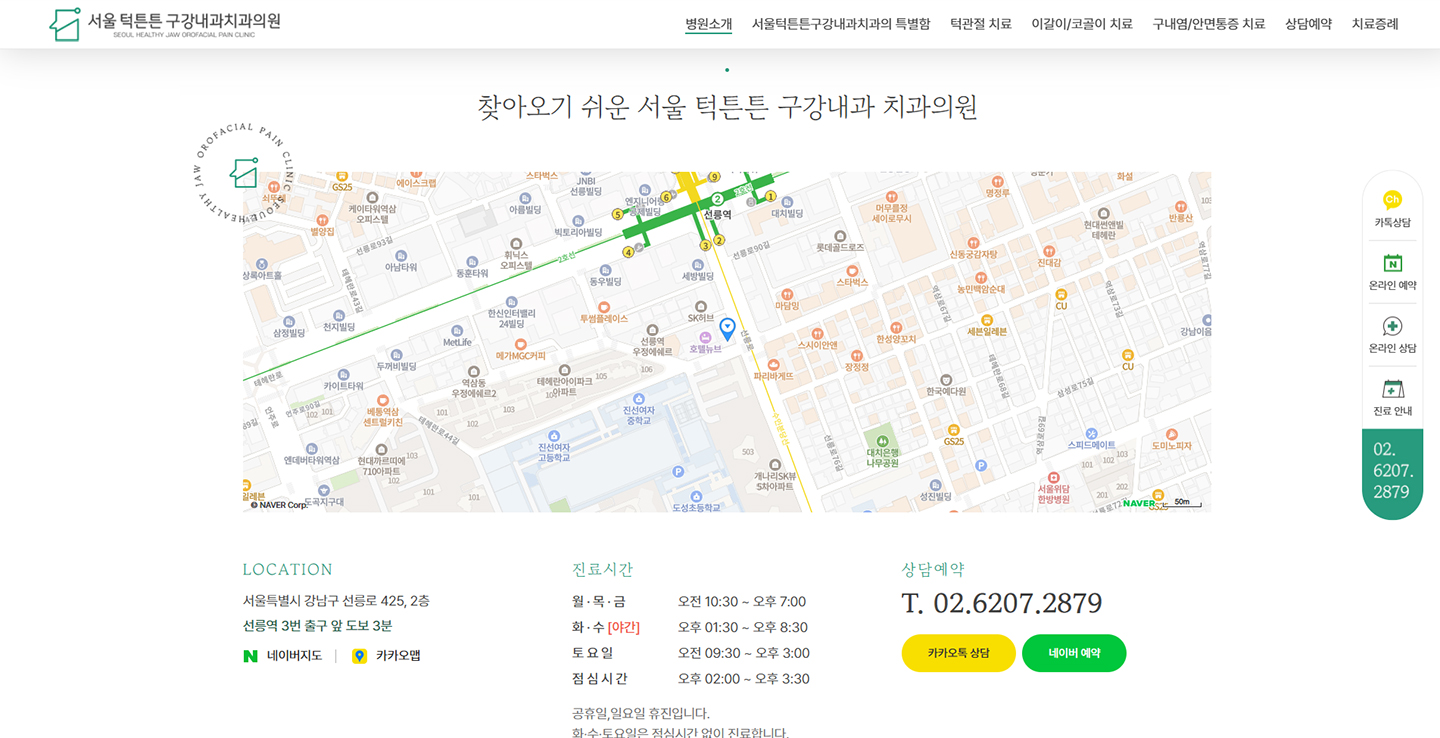
Task: Click the clinic logo icon in header
Action: point(65,24)
